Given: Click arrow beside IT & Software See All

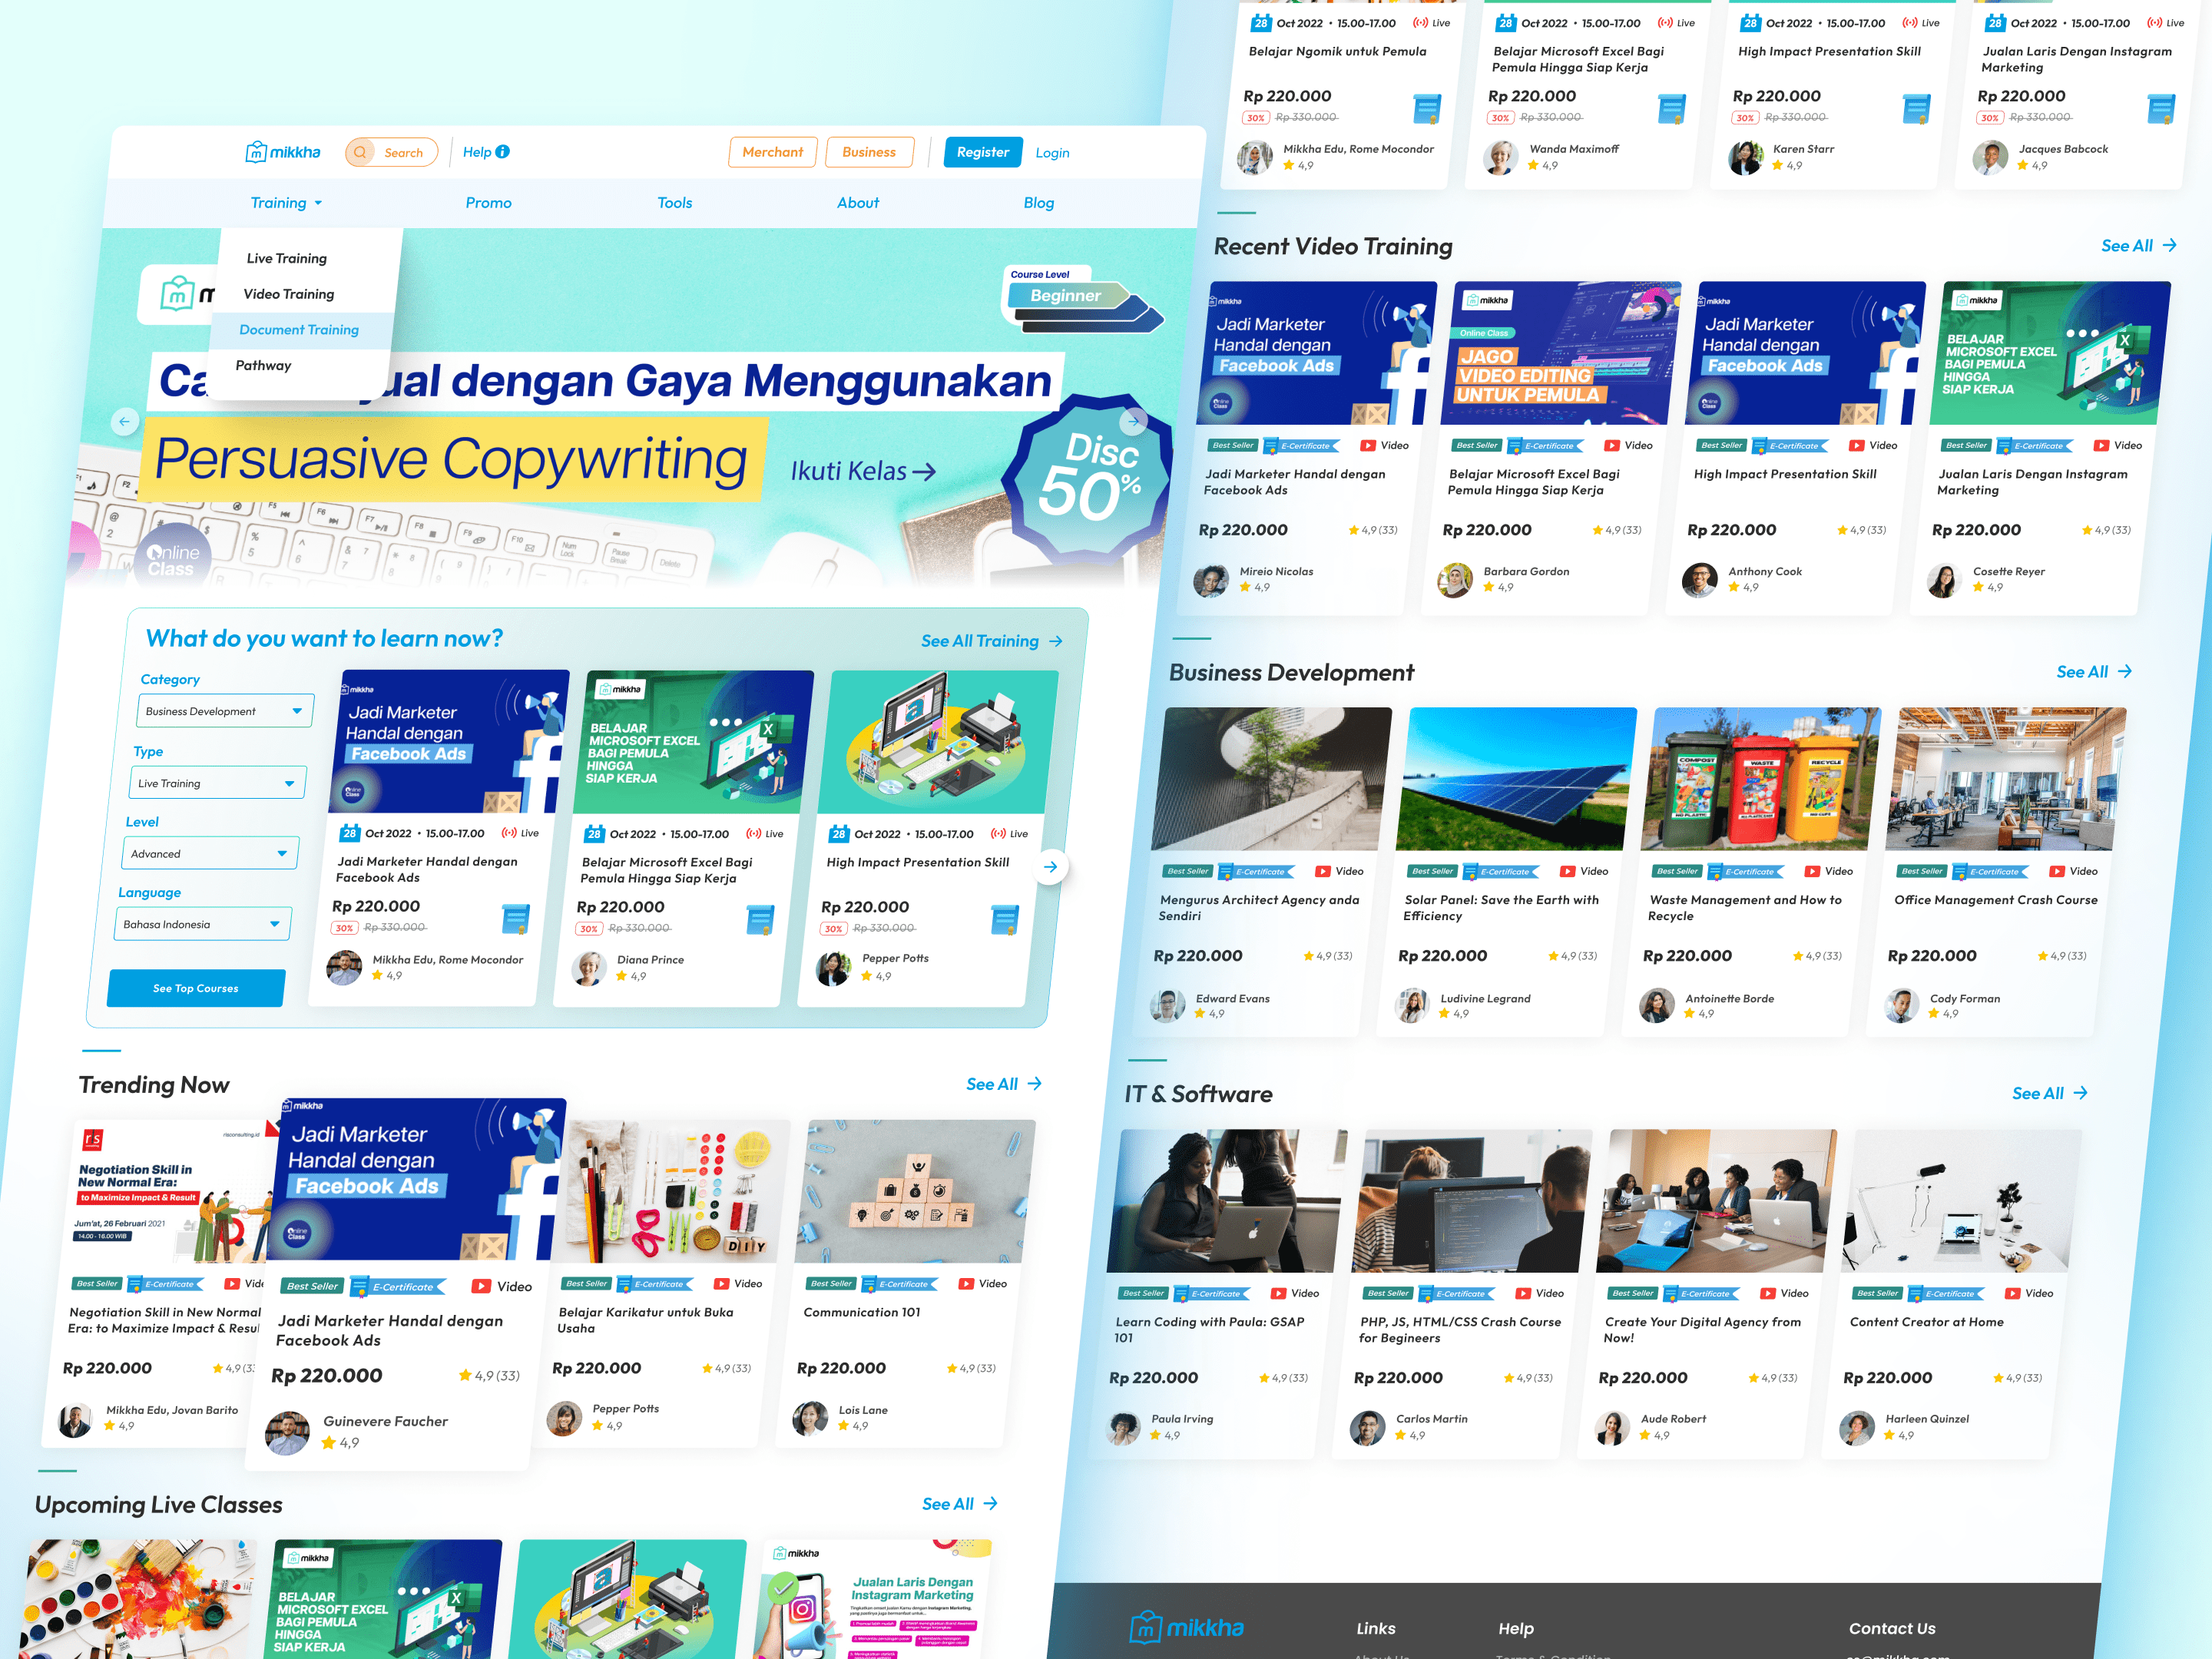Looking at the screenshot, I should pos(2081,1093).
